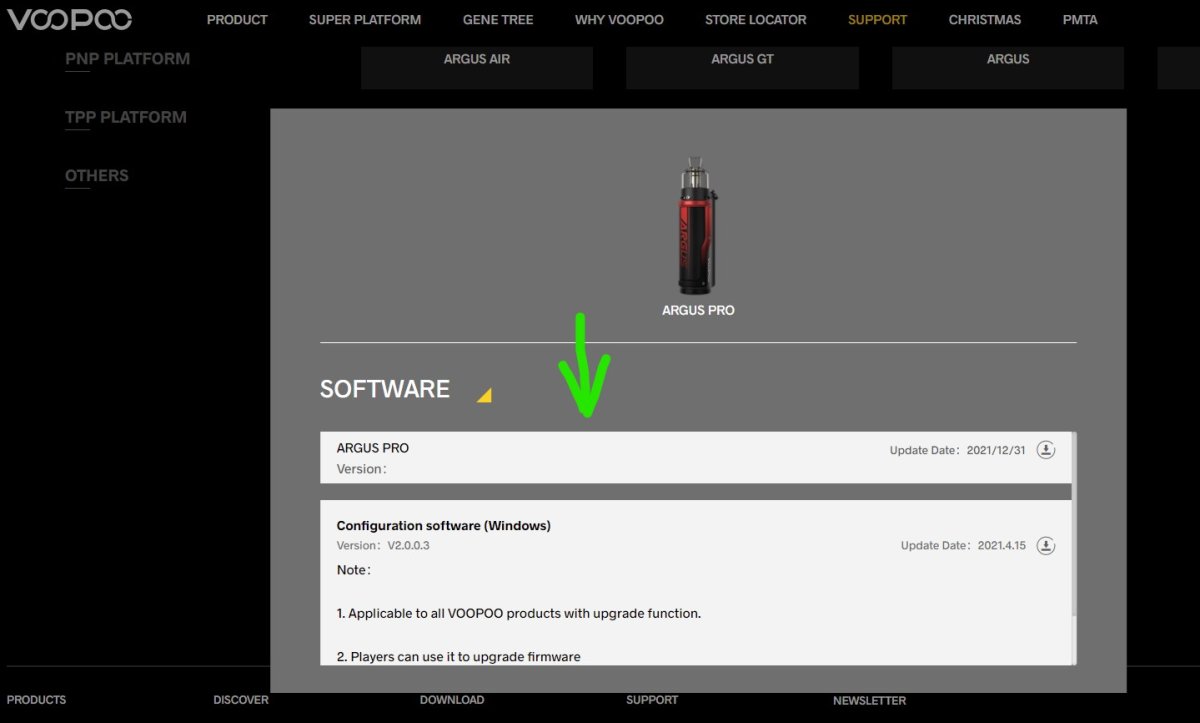1200x723 pixels.
Task: Click the Configuration software (Windows) title
Action: click(x=444, y=526)
